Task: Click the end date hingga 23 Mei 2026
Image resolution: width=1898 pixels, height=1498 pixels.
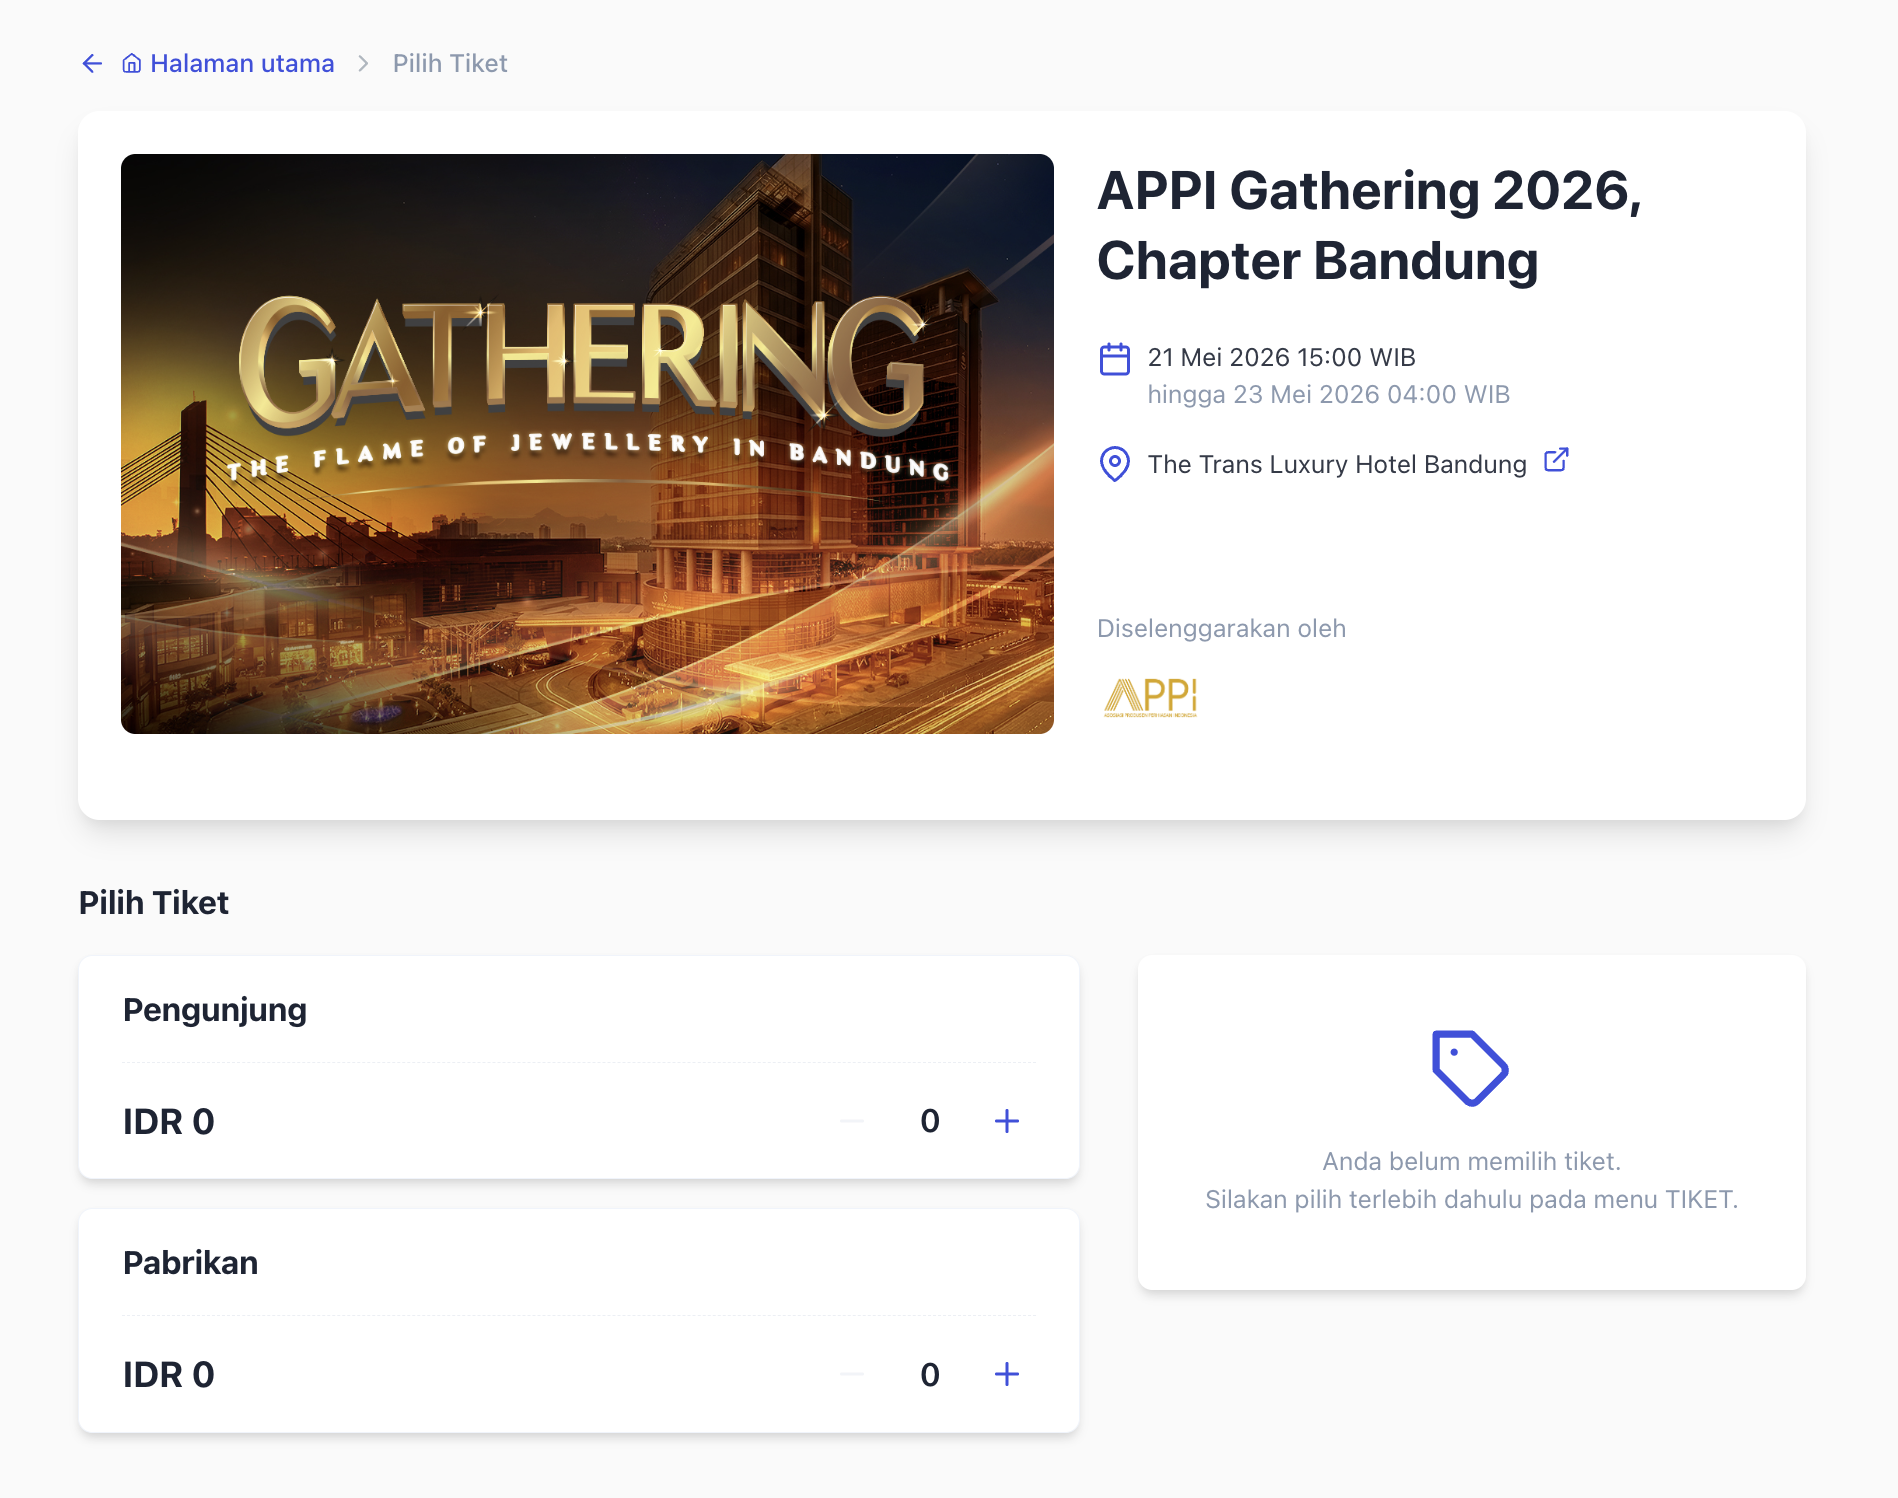Action: [x=1329, y=394]
